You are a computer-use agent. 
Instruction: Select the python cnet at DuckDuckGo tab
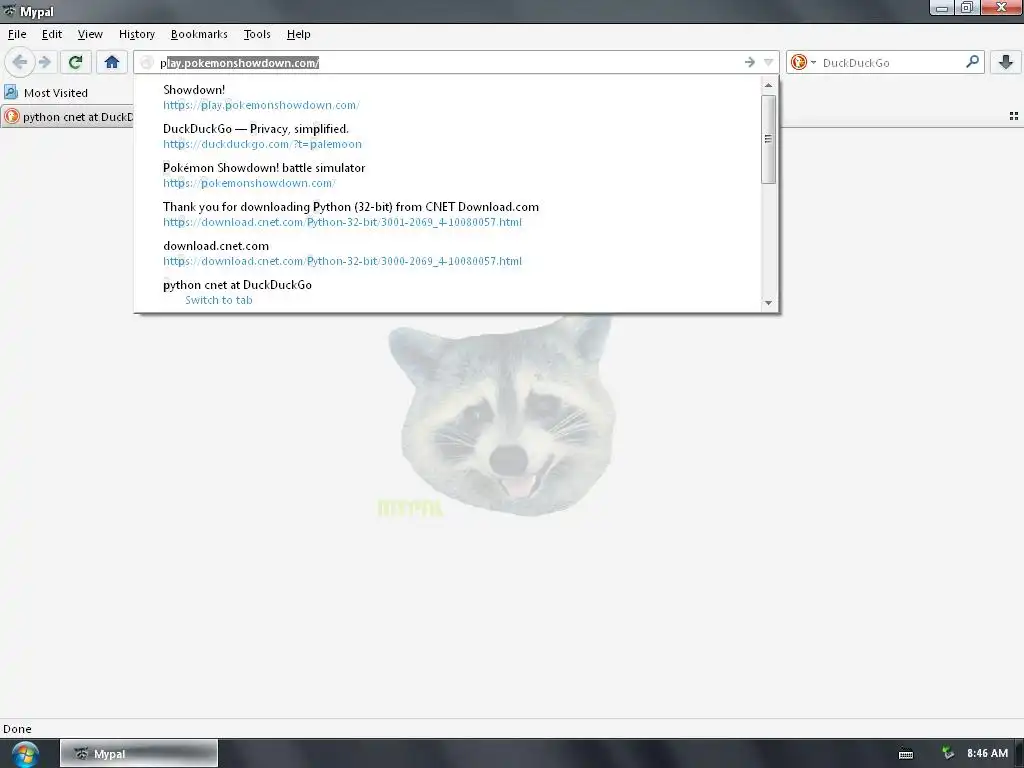[x=68, y=117]
